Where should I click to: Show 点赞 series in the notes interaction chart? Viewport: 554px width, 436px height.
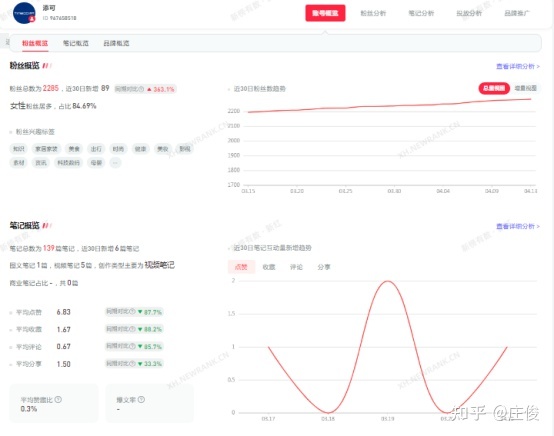tap(241, 267)
